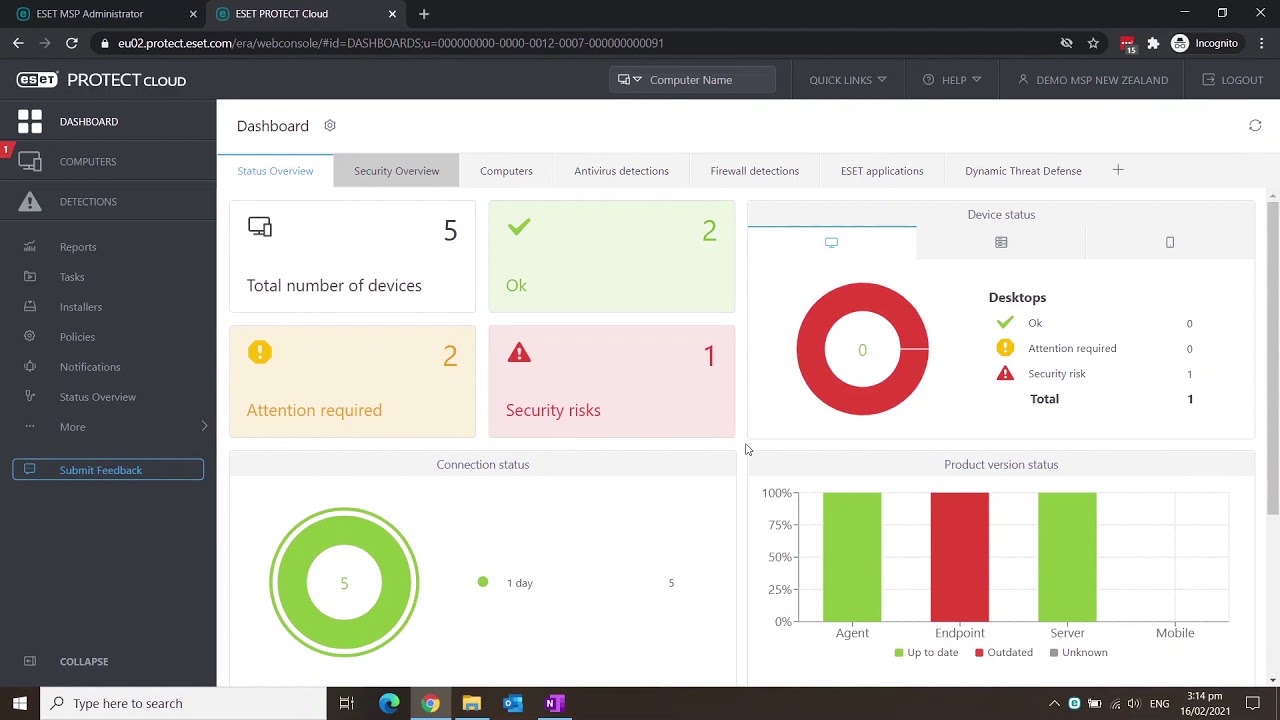This screenshot has width=1280, height=720.
Task: Switch to the Antivirus detections tab
Action: pos(621,171)
